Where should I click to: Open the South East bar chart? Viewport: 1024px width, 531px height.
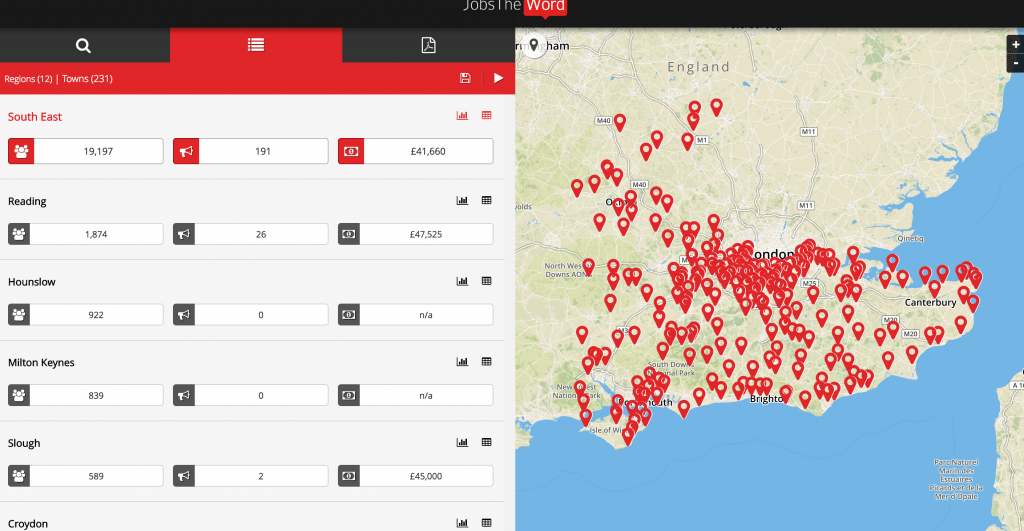462,116
